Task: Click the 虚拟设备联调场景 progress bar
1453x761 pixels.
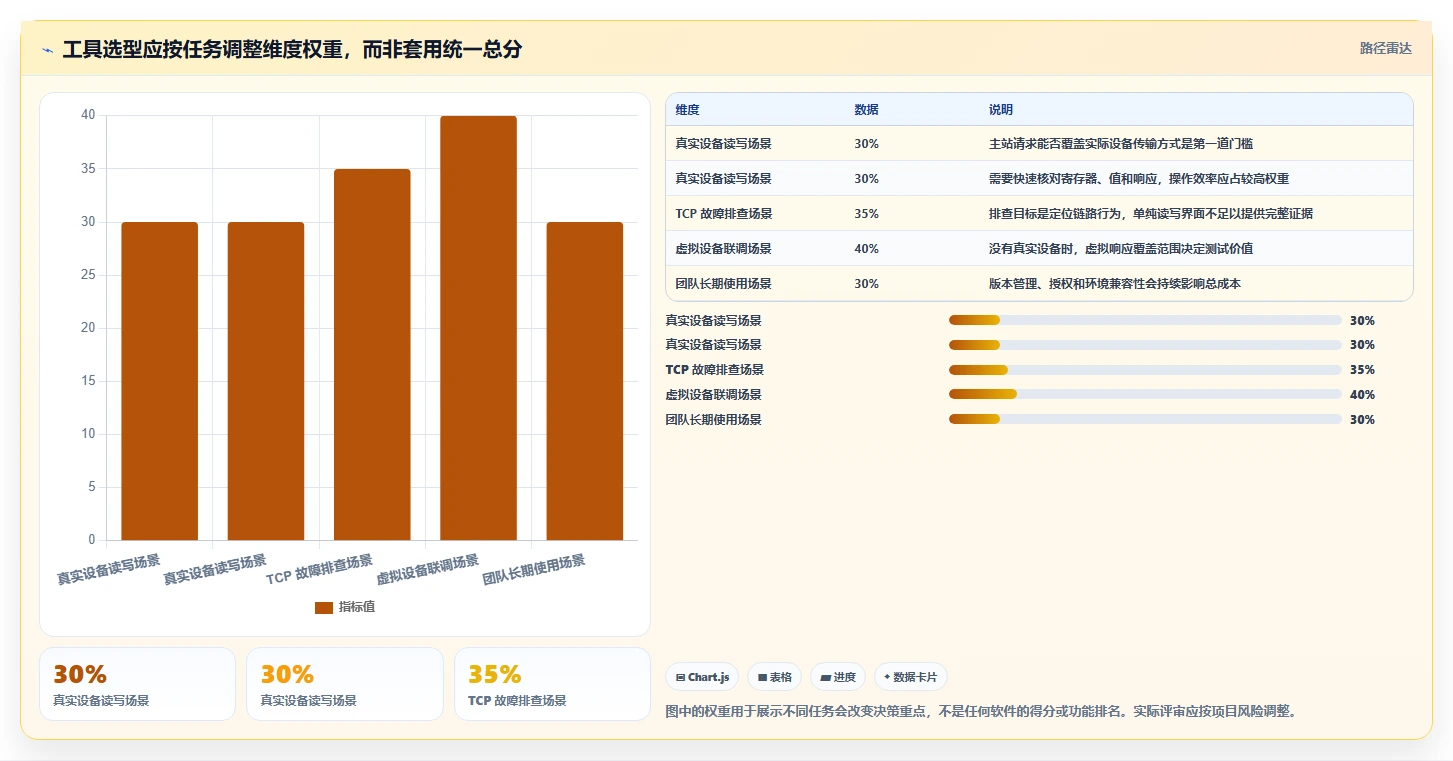Action: [1145, 395]
